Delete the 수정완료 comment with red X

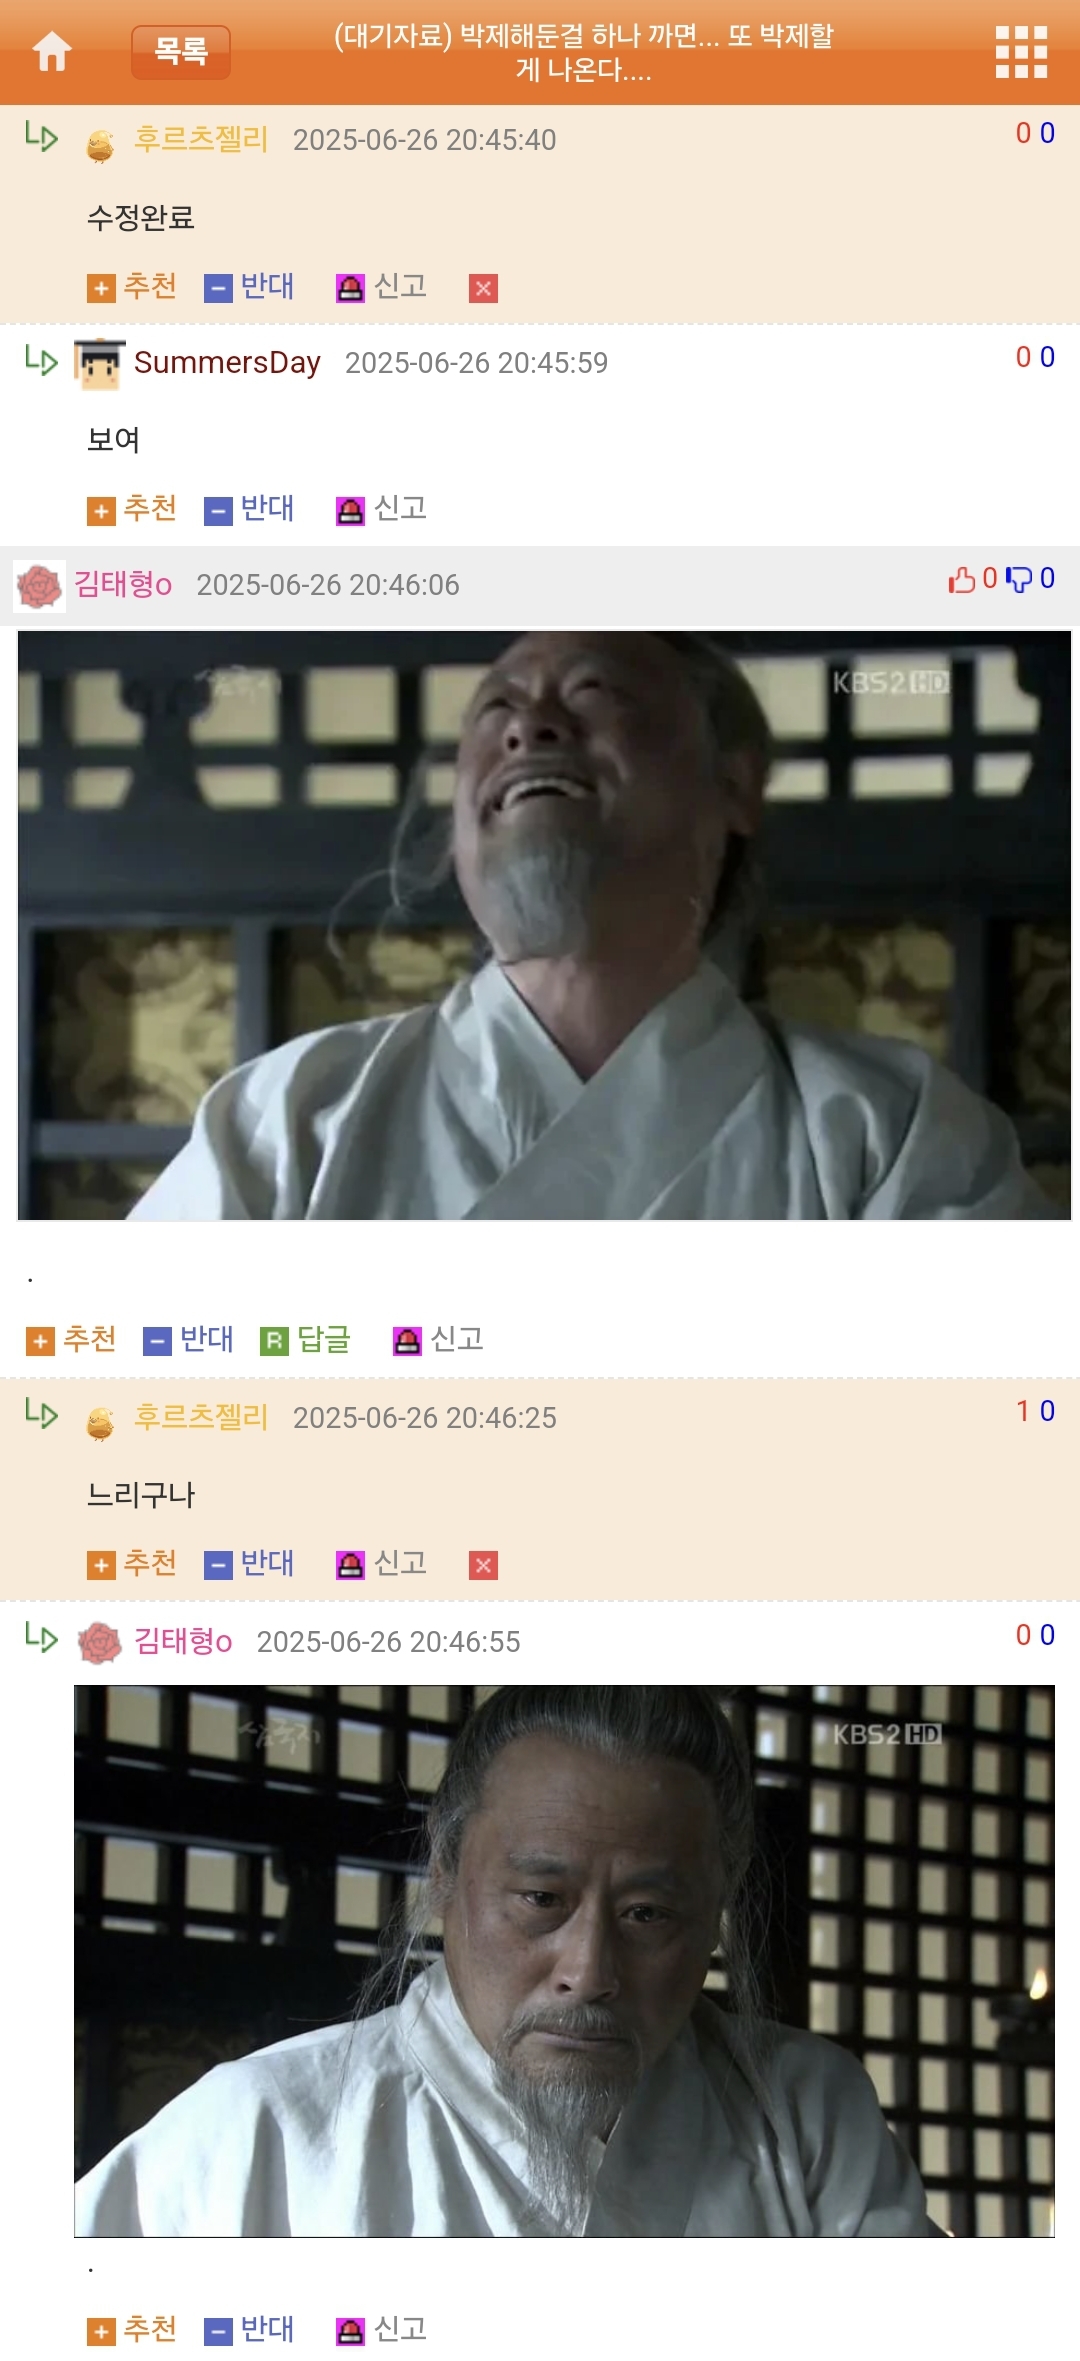483,289
